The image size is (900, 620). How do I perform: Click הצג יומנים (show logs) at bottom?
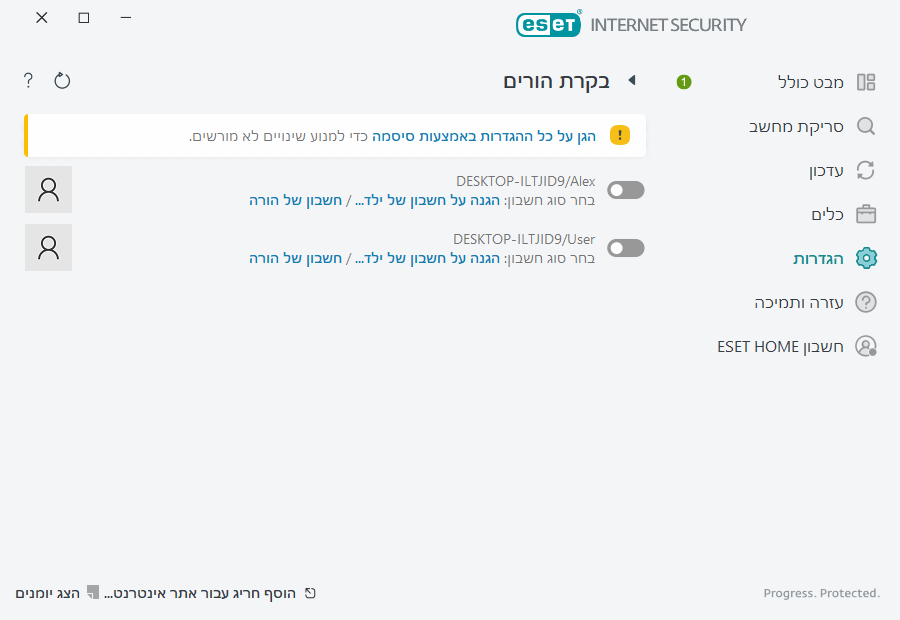[47, 593]
